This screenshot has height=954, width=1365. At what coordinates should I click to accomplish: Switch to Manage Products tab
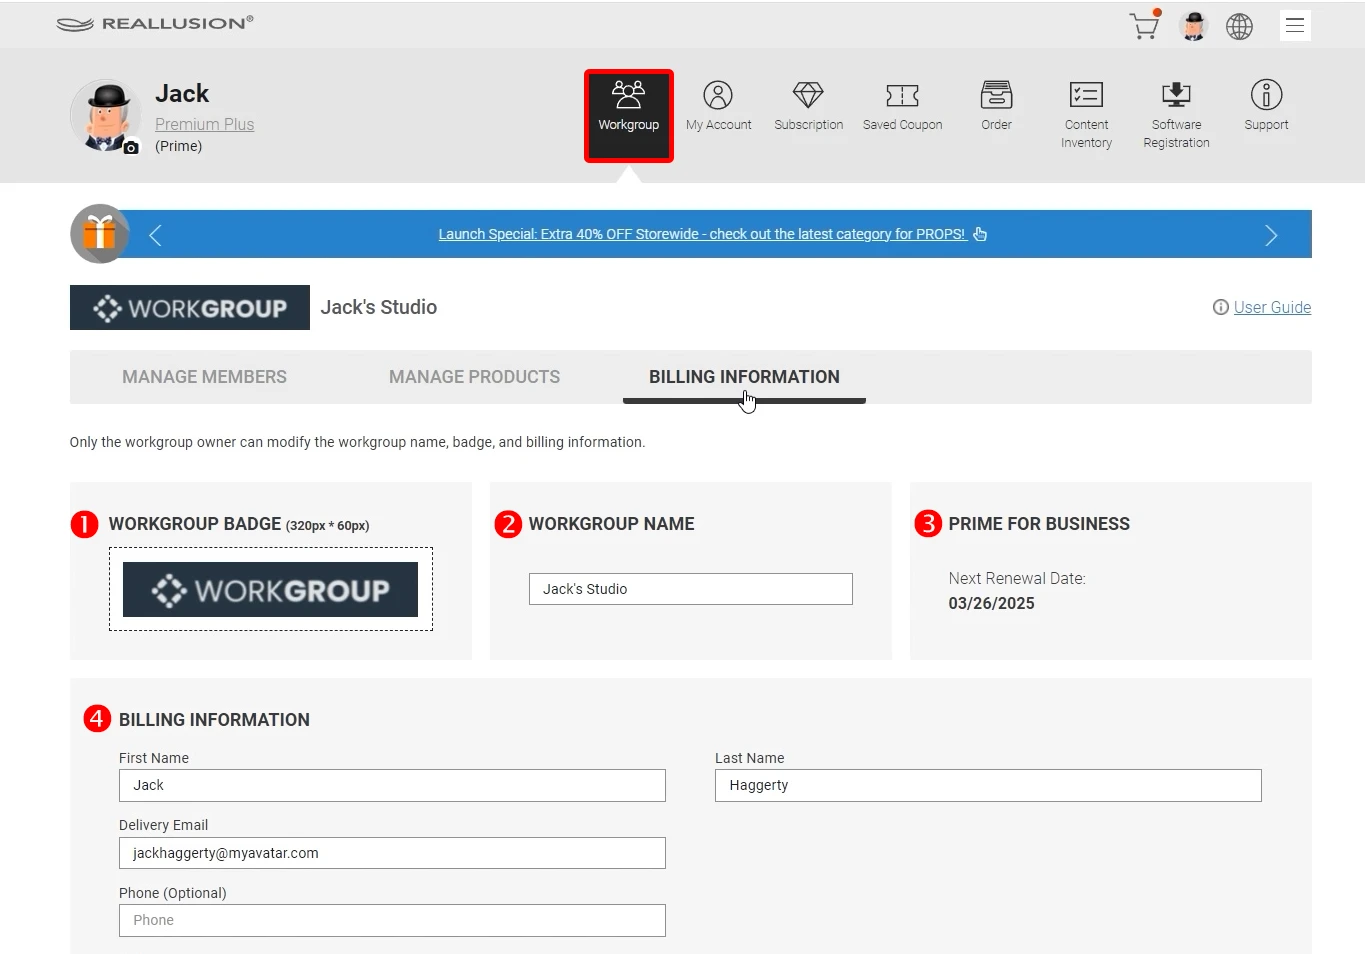click(474, 377)
